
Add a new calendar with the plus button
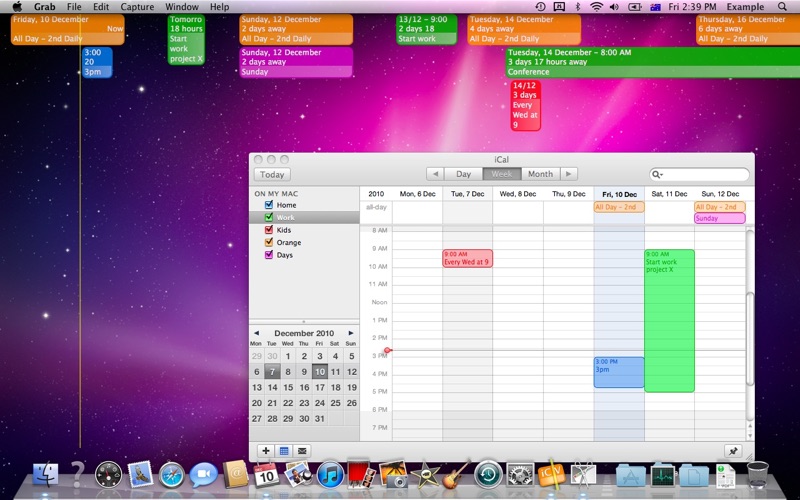265,451
